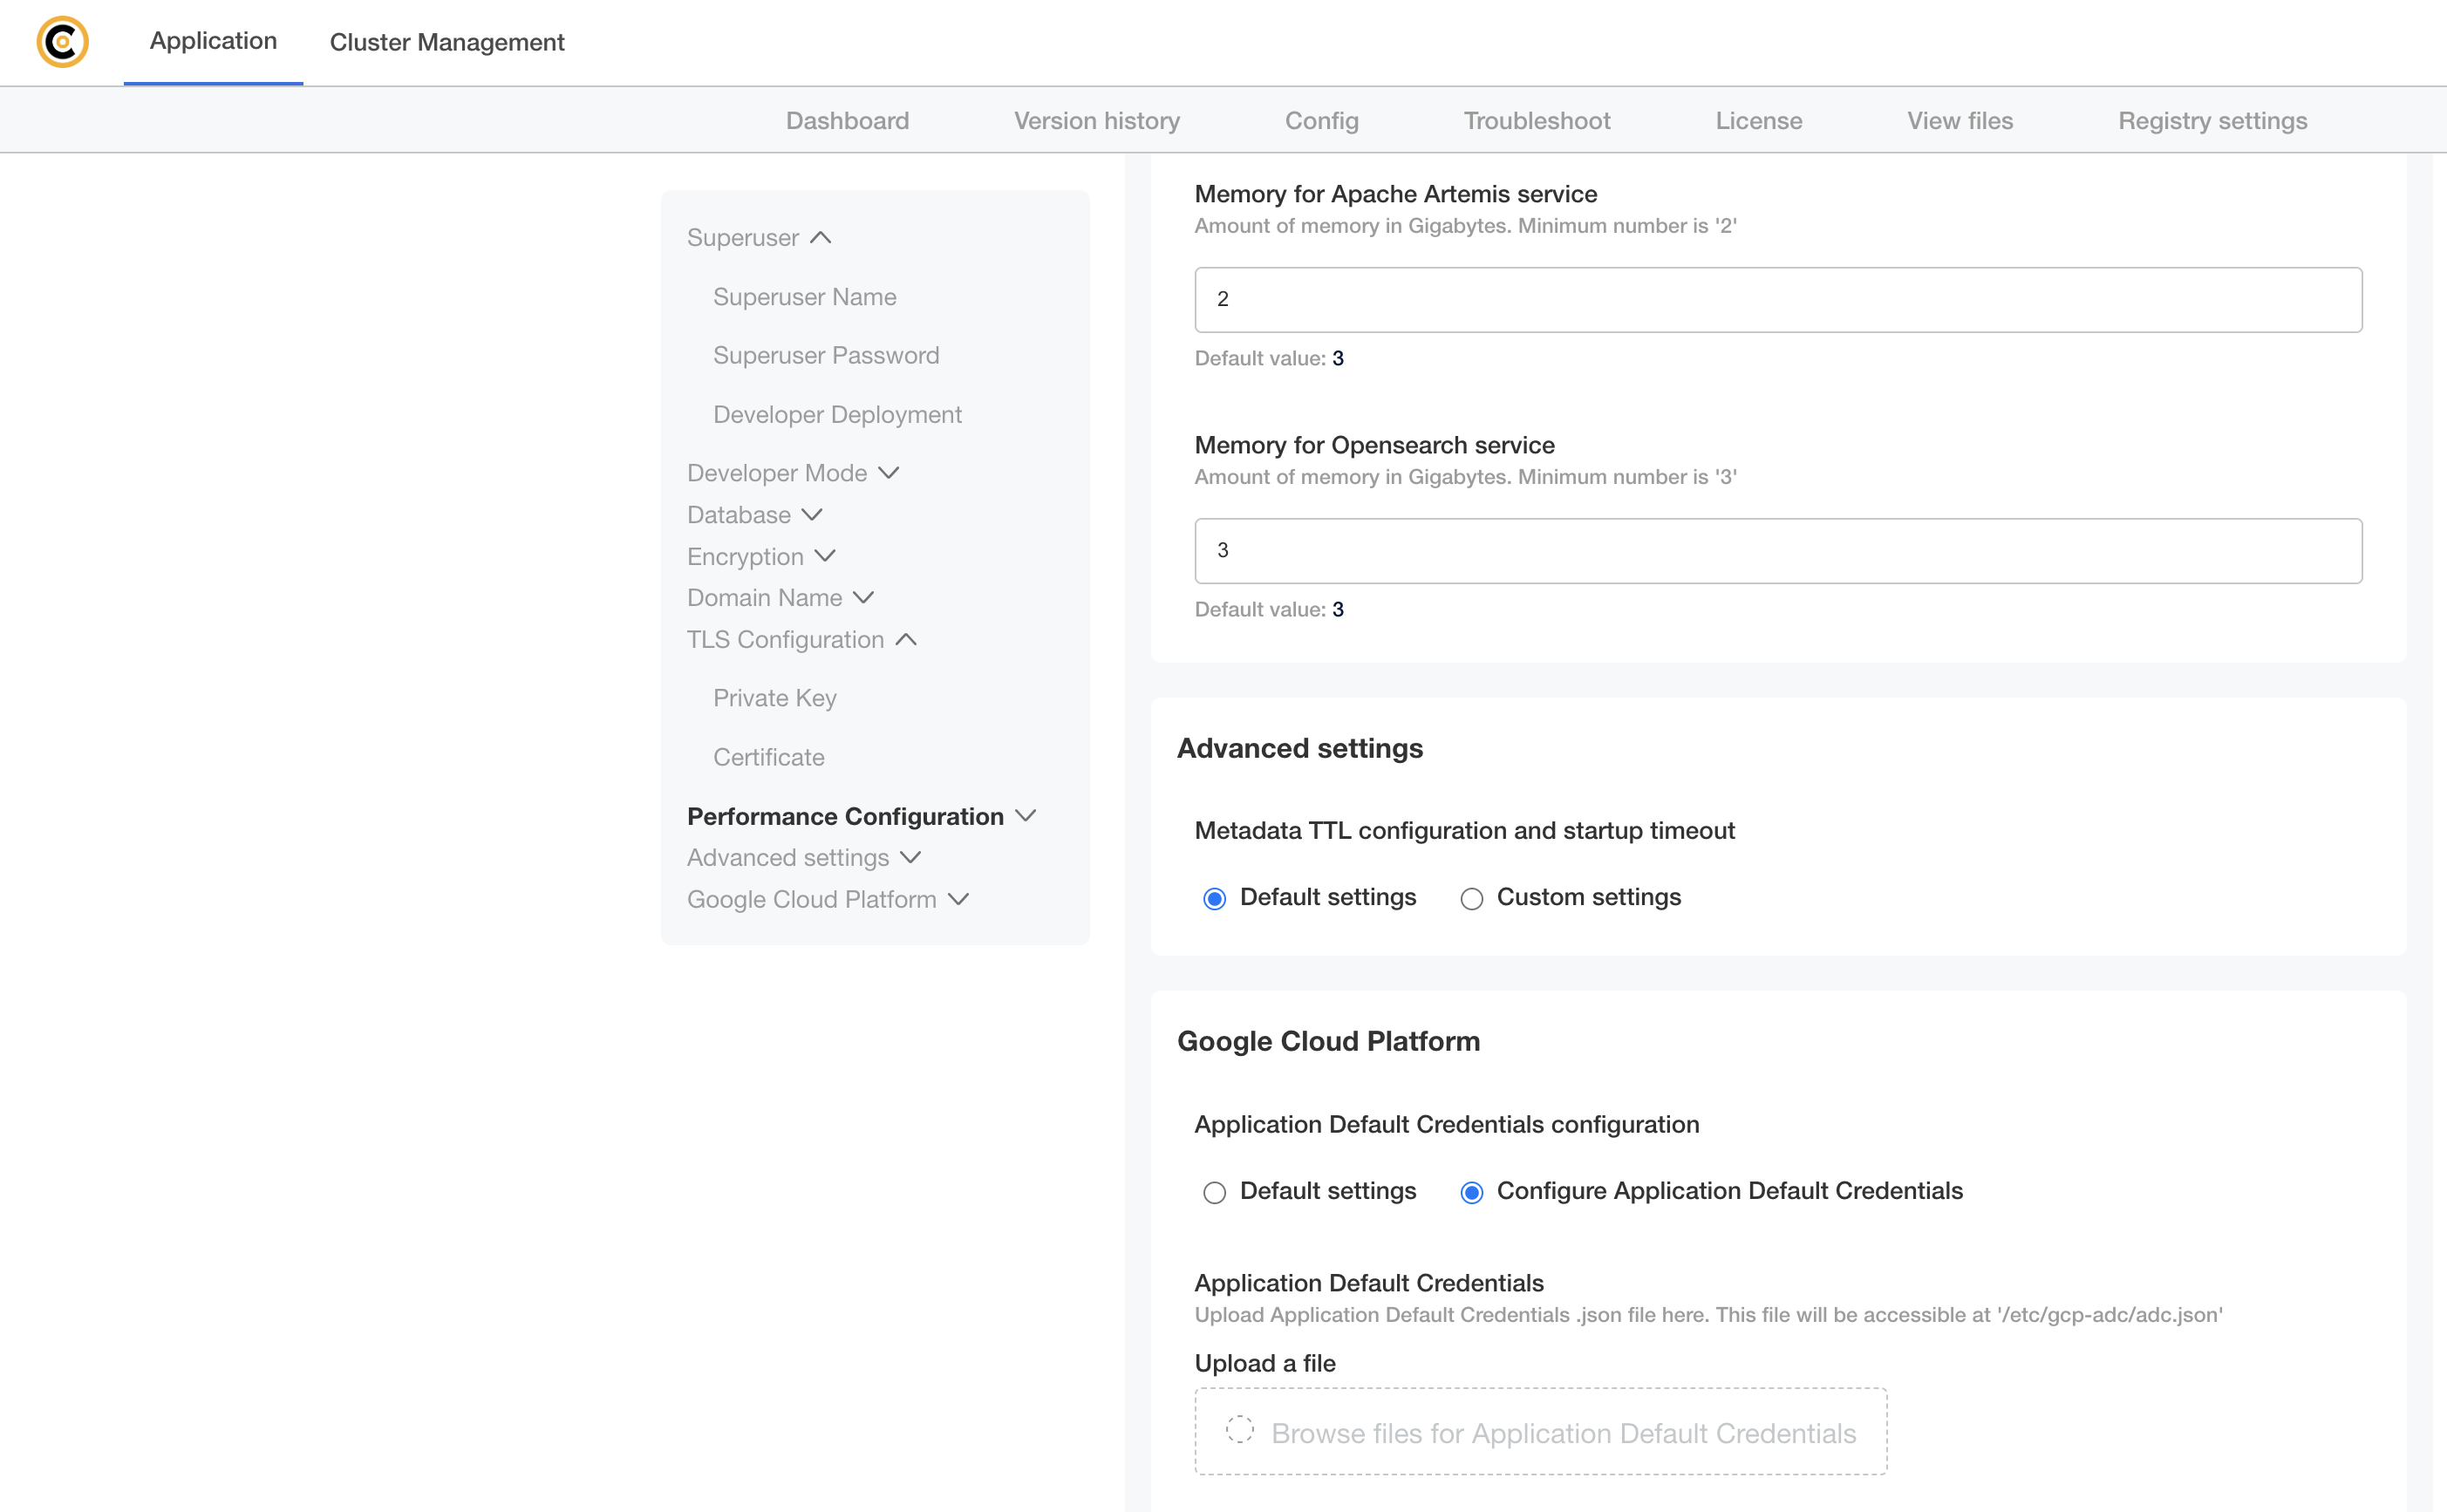Switch to Cluster Management tab
The image size is (2447, 1512).
[447, 42]
